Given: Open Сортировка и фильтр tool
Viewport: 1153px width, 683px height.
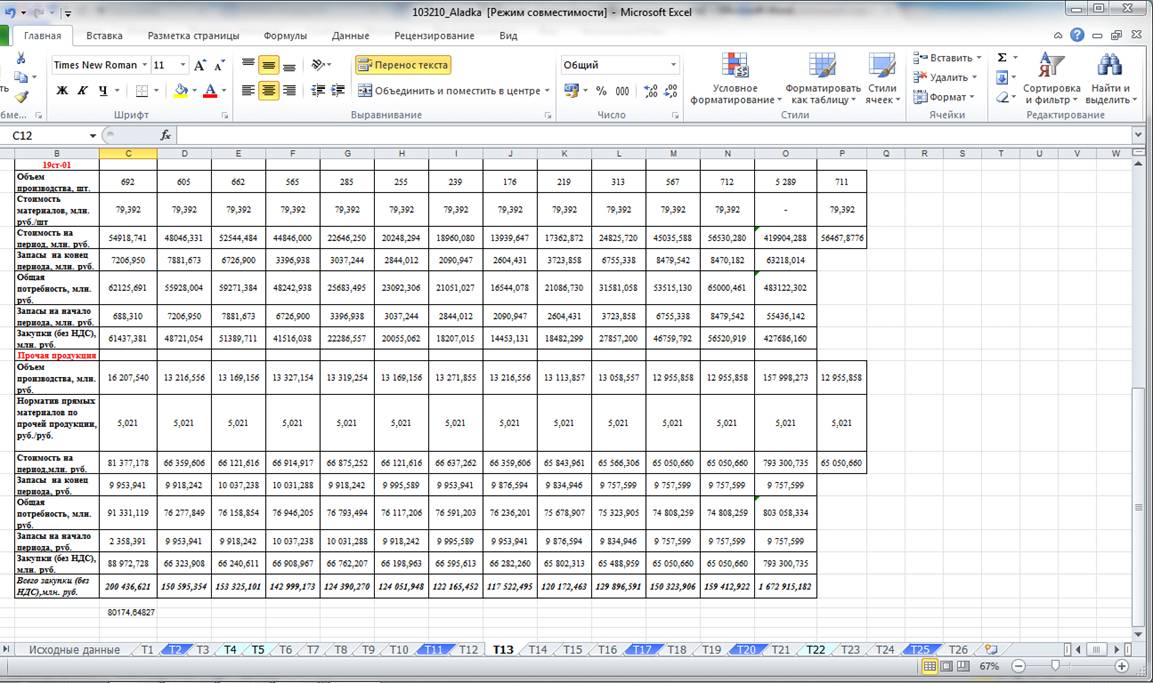Looking at the screenshot, I should pyautogui.click(x=1051, y=80).
